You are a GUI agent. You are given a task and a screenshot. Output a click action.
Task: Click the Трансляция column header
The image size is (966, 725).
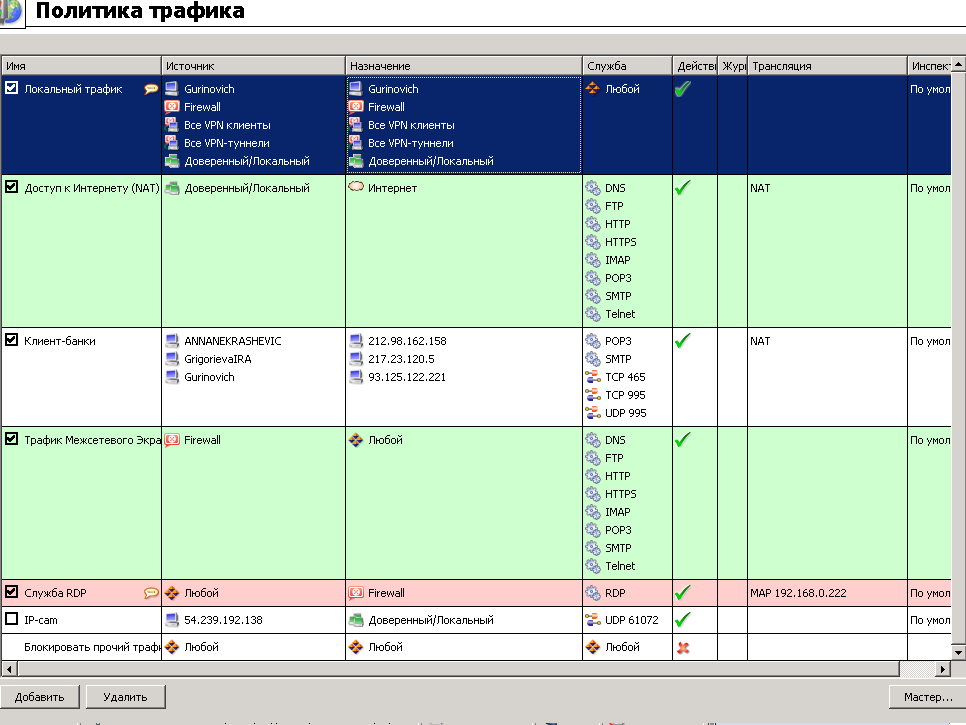(827, 65)
